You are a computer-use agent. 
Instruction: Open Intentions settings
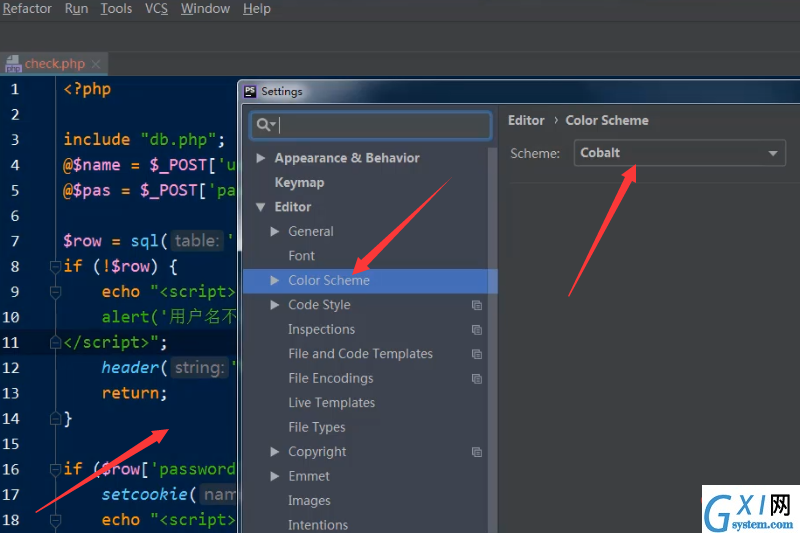coord(318,525)
